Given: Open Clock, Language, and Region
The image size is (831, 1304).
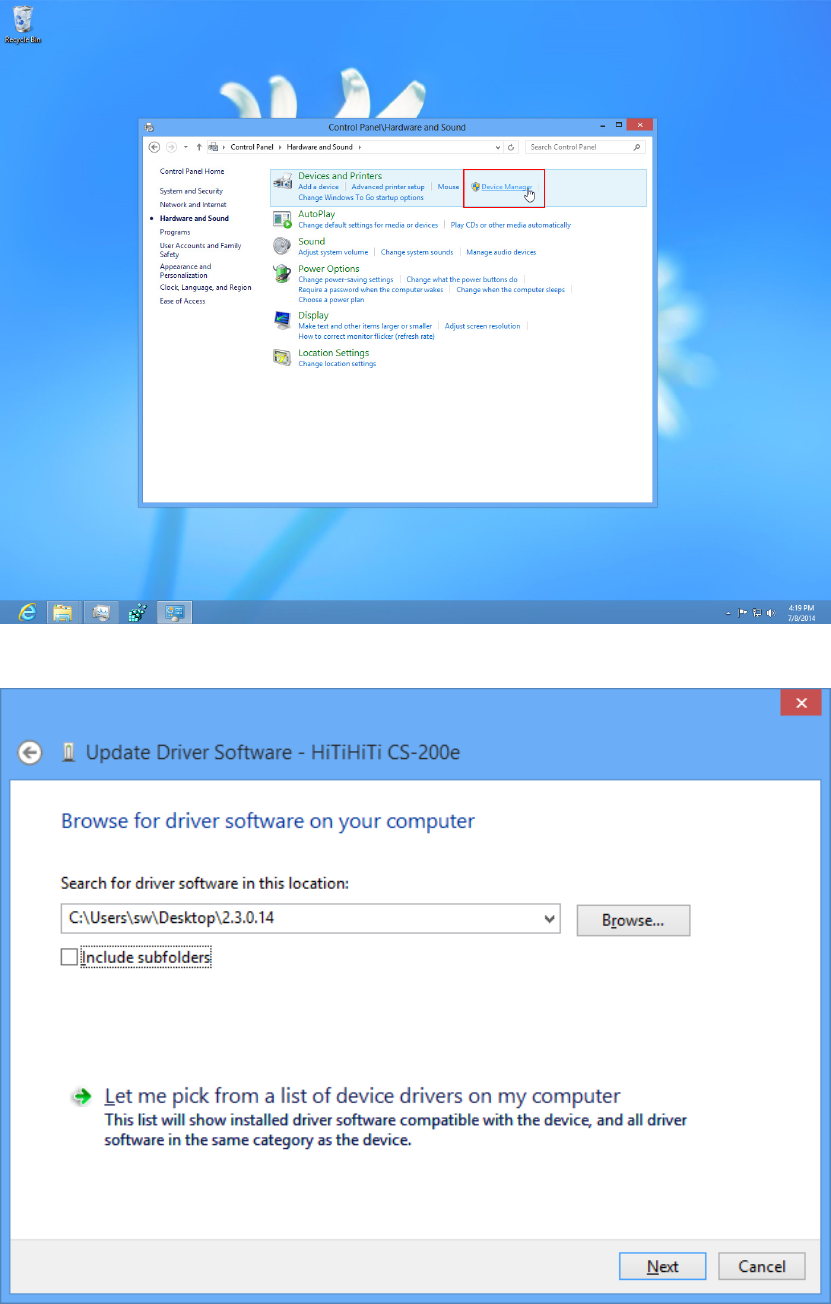Looking at the screenshot, I should pos(205,287).
